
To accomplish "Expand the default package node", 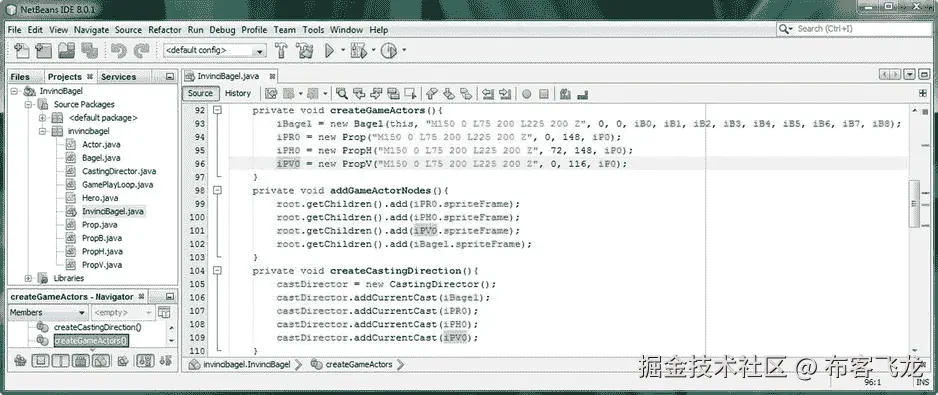I will 42,117.
